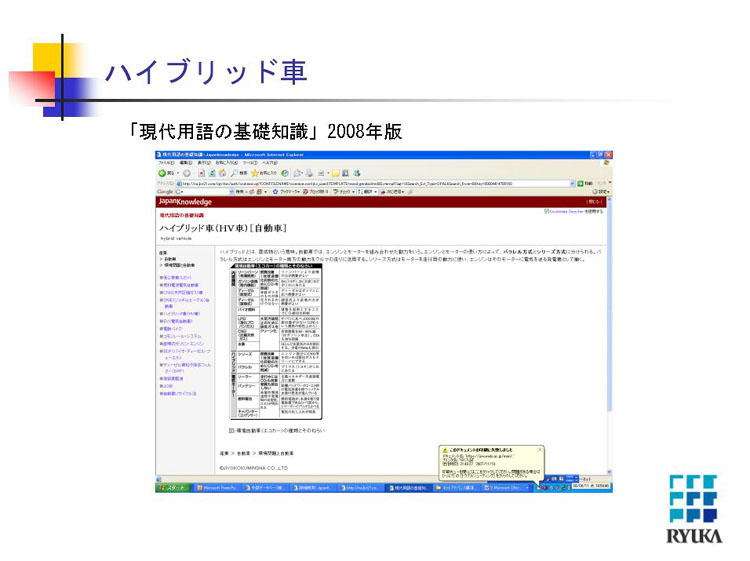
Task: Open the 表示(V) menu
Action: tap(205, 163)
